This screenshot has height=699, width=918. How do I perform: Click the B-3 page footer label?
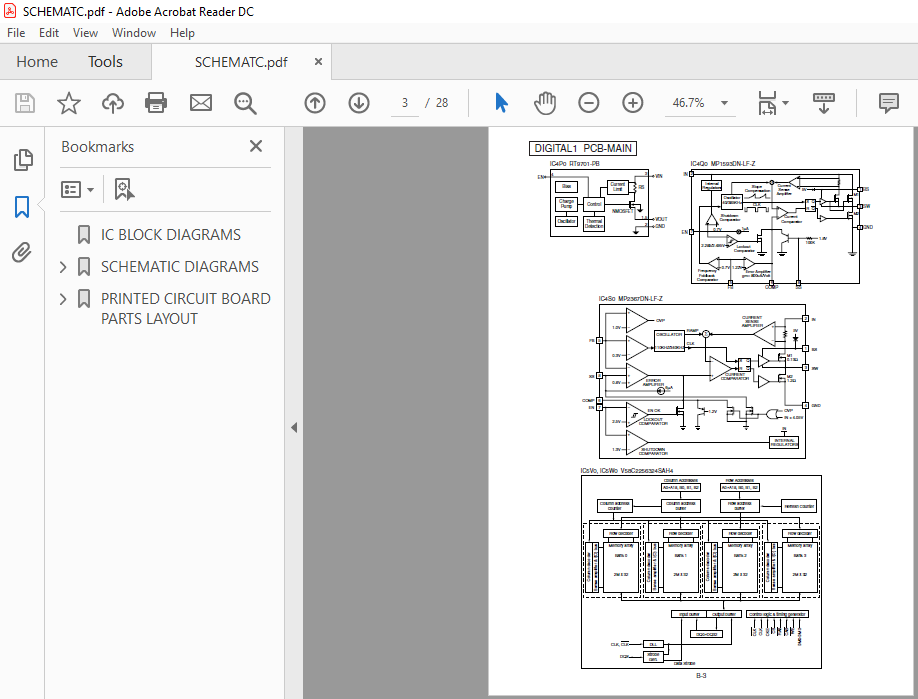click(701, 676)
